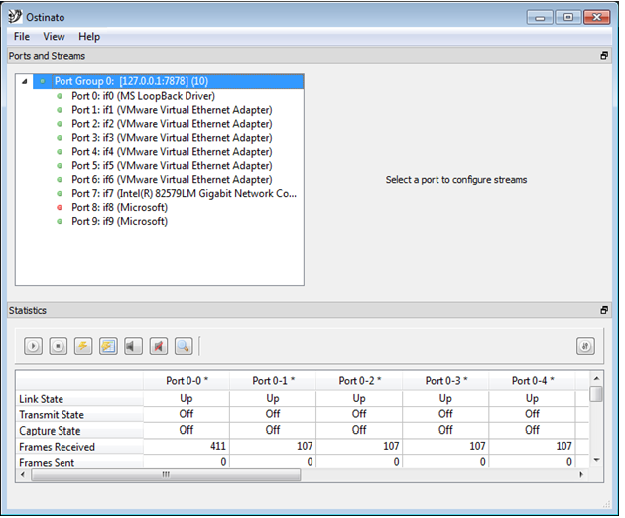This screenshot has height=518, width=625.
Task: Open the stats column filter button
Action: pos(585,346)
